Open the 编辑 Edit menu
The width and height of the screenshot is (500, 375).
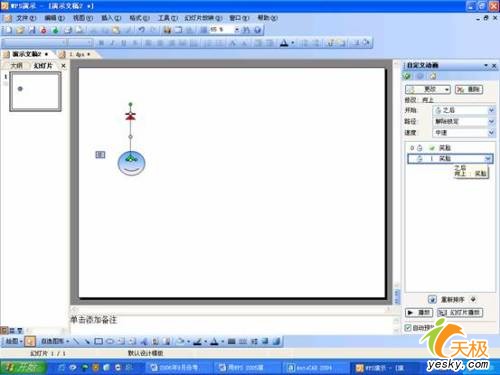54,18
